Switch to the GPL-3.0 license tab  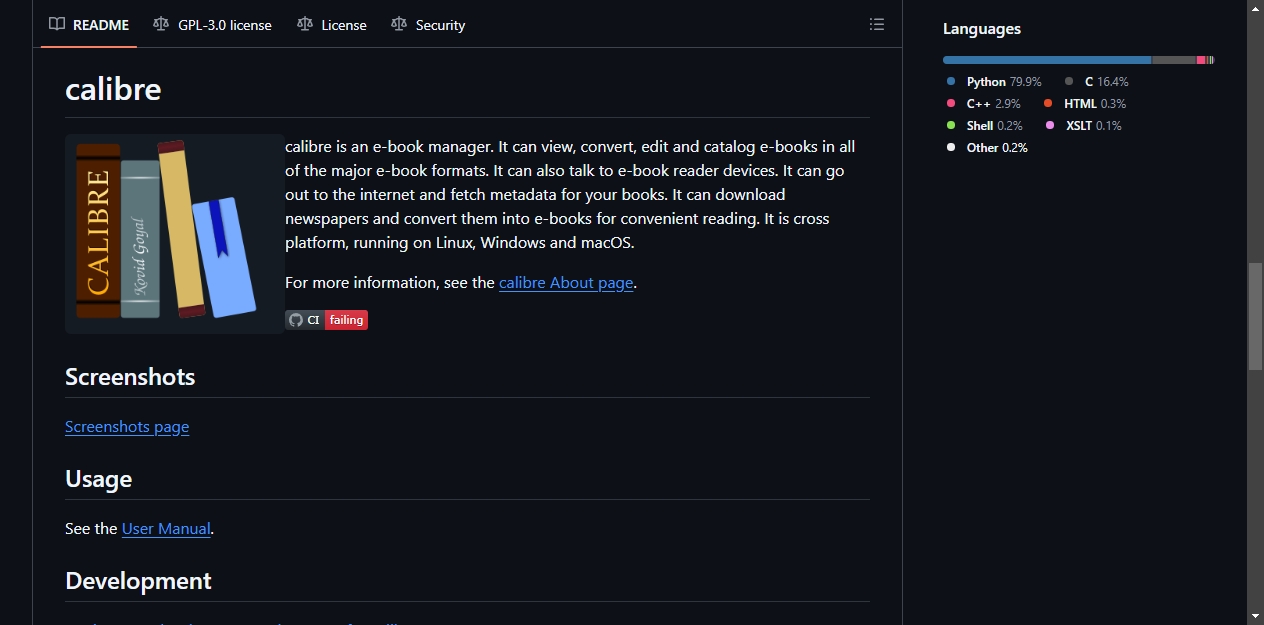click(x=212, y=25)
